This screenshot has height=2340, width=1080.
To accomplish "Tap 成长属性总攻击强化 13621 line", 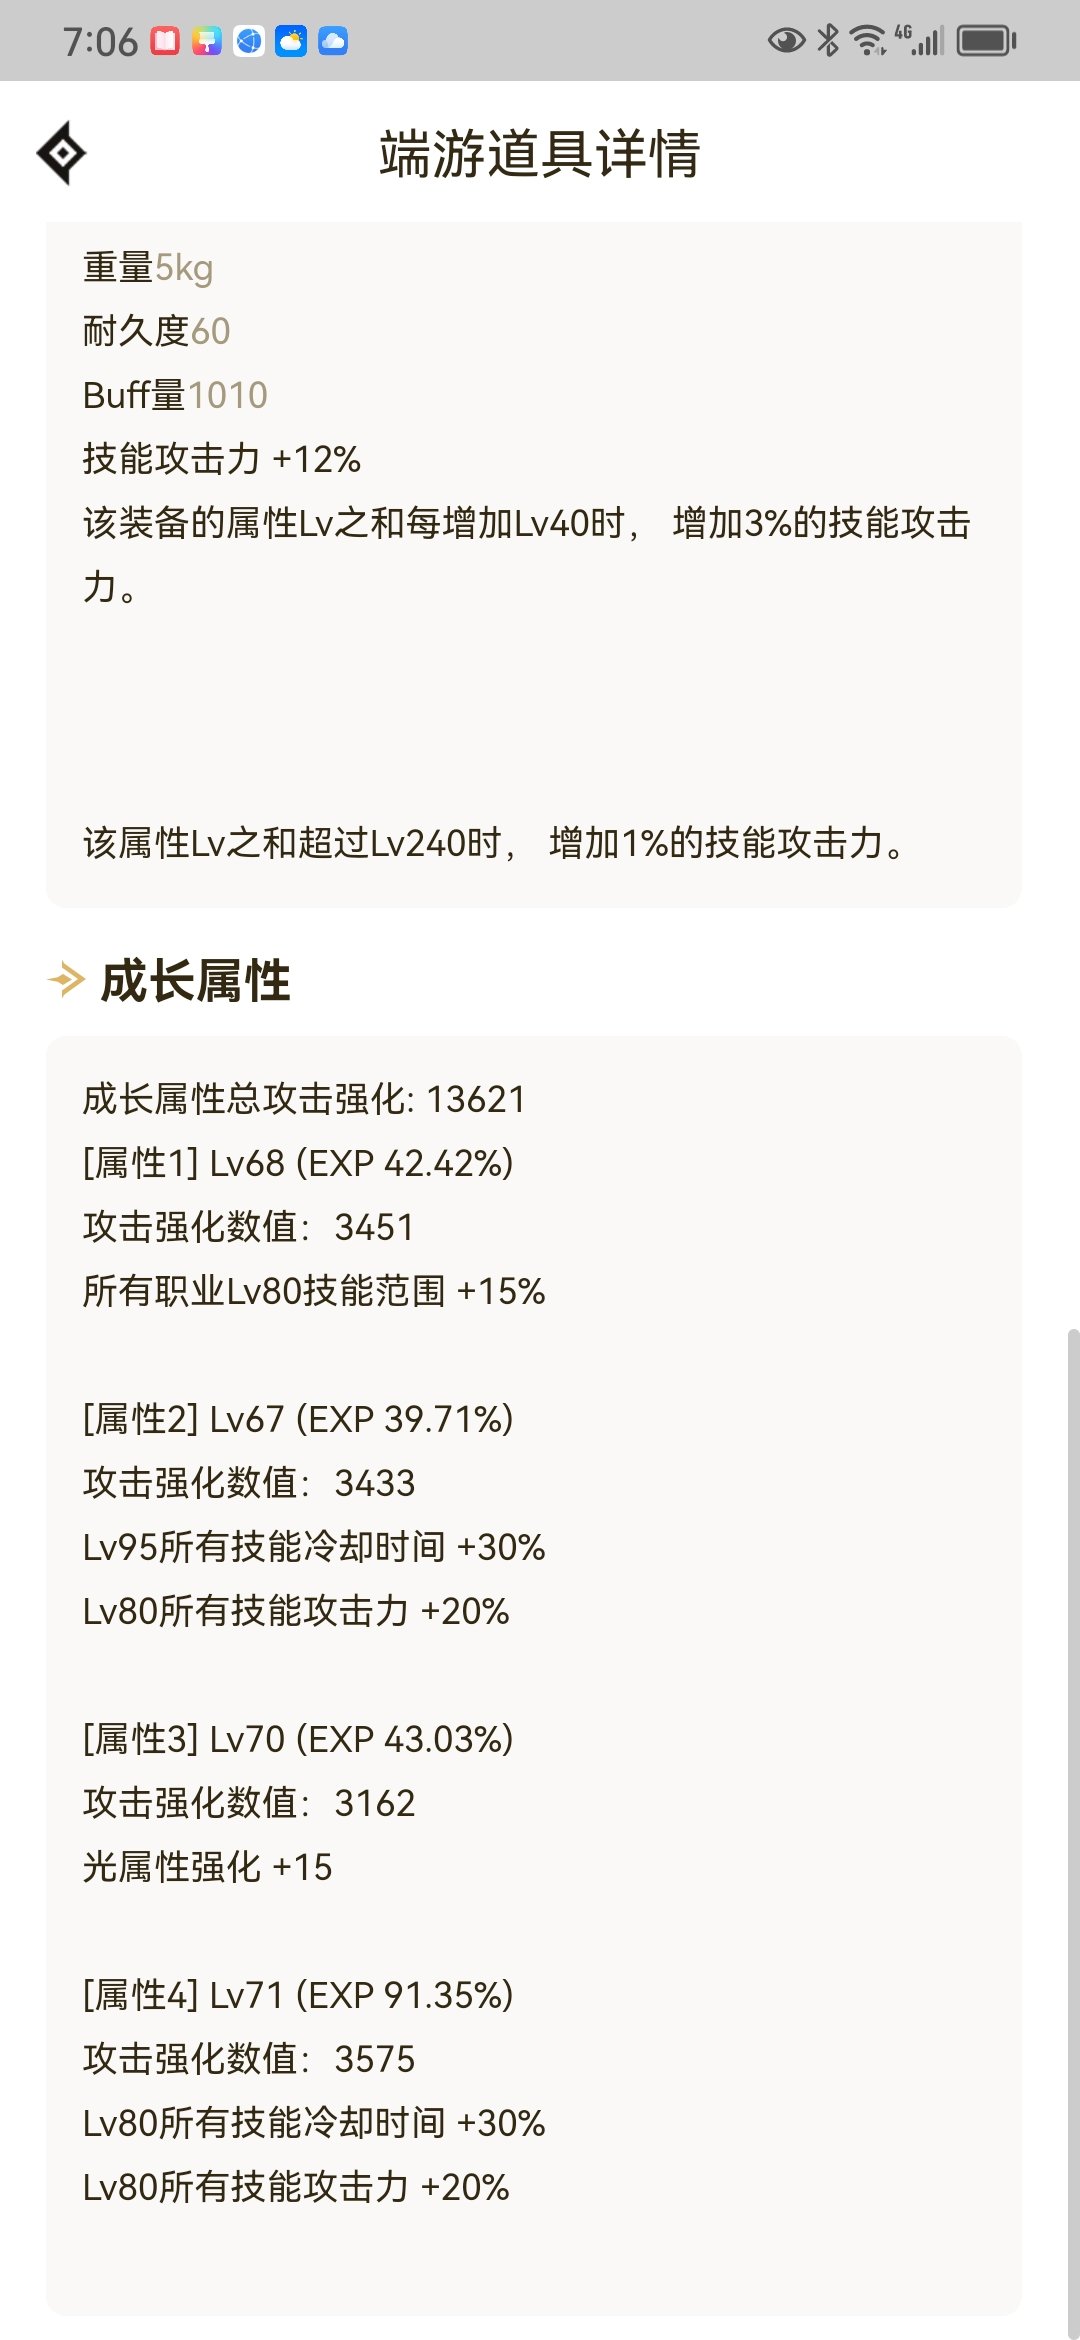I will pos(304,1099).
